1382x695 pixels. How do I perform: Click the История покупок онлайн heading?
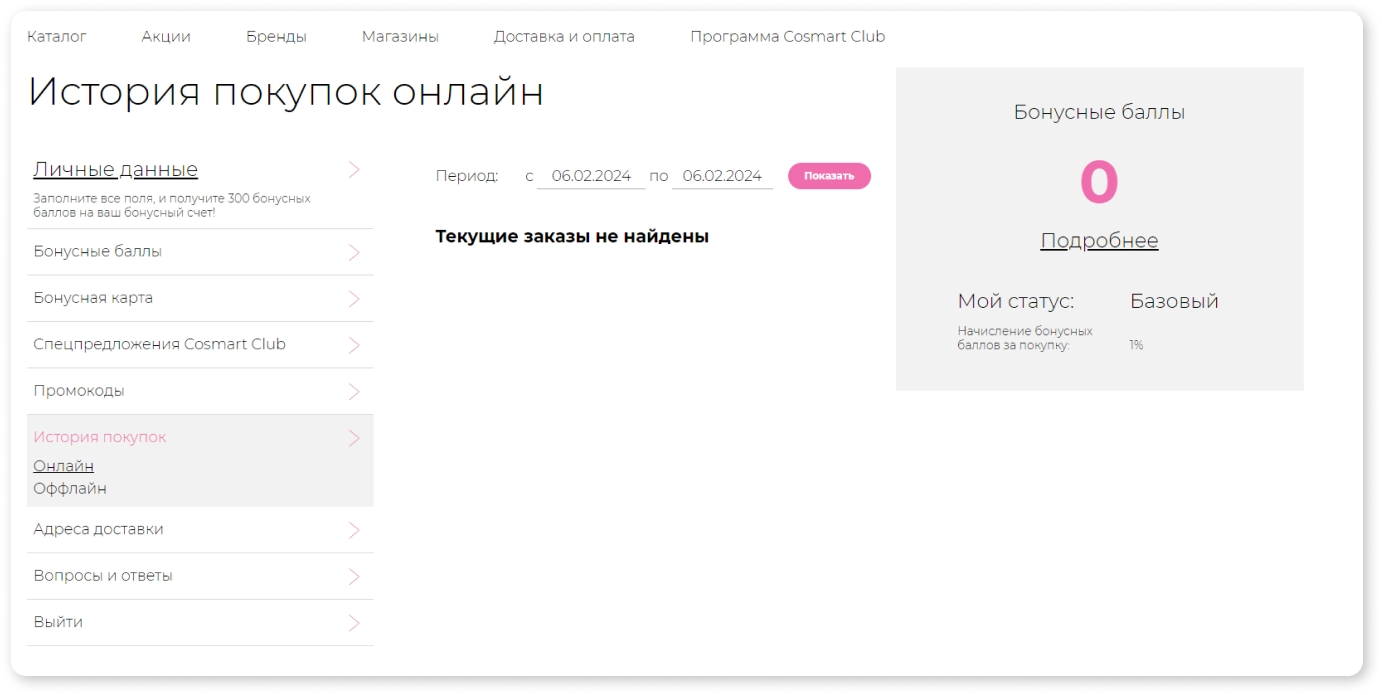click(286, 92)
